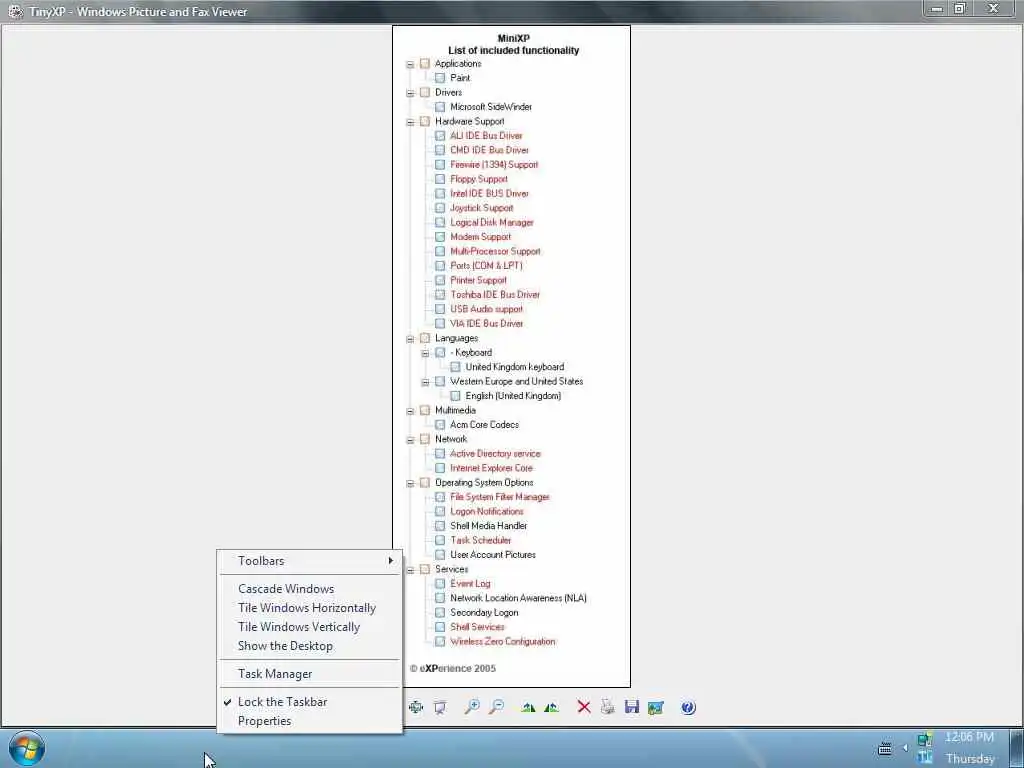Collapse the Keyboard subnode
The width and height of the screenshot is (1024, 768).
coord(425,353)
